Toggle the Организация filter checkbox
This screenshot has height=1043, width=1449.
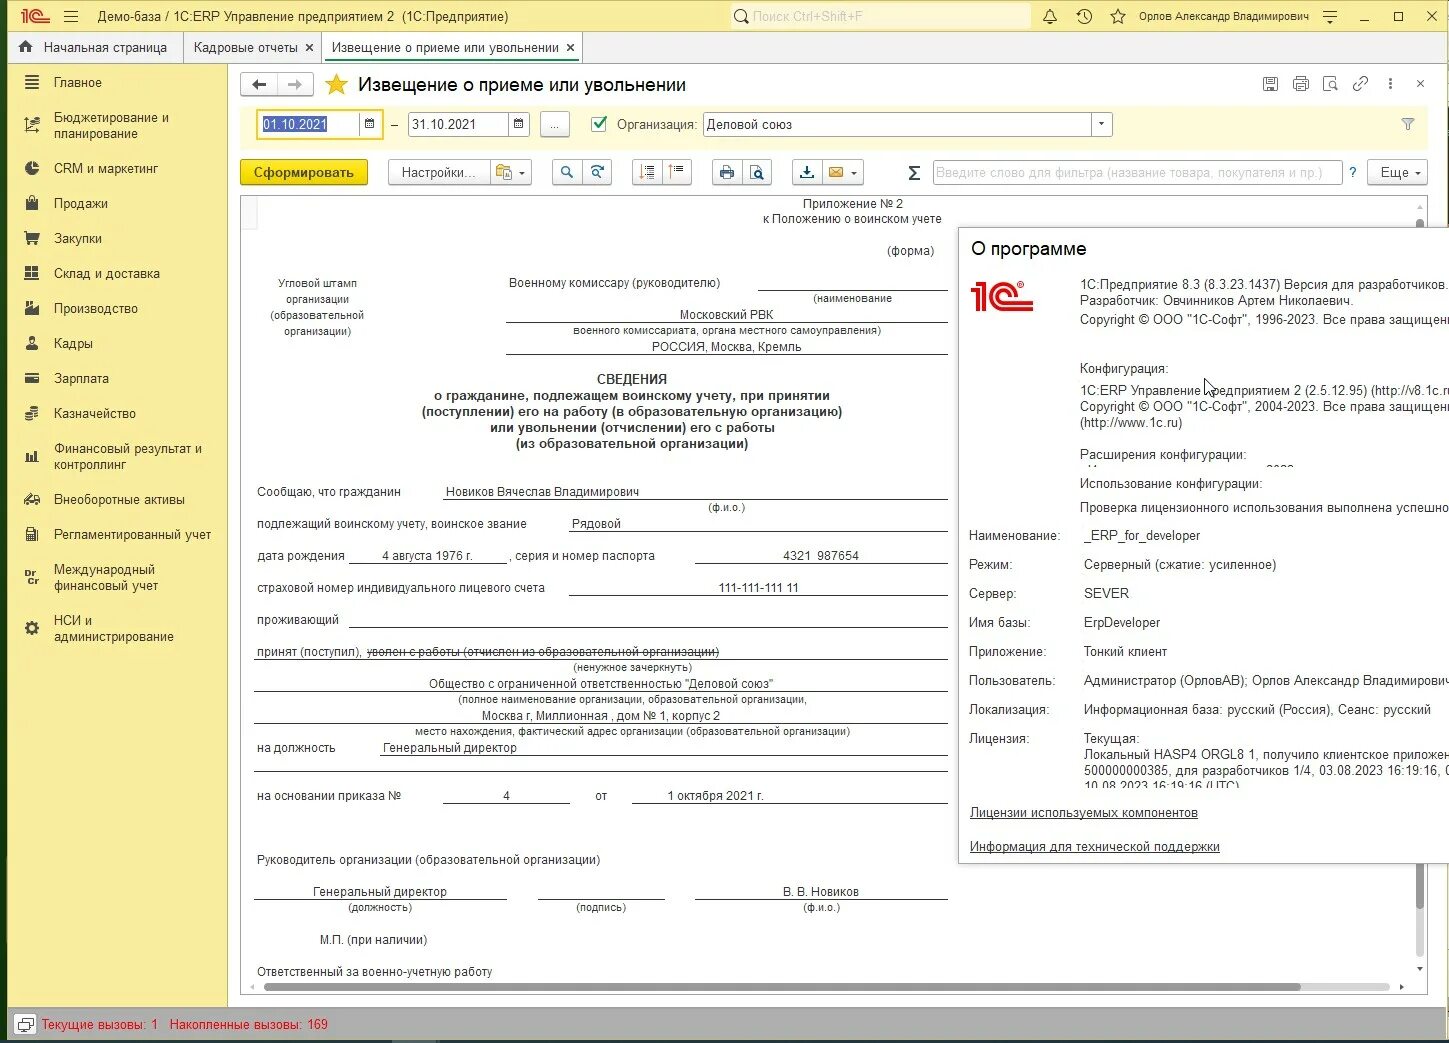[599, 124]
